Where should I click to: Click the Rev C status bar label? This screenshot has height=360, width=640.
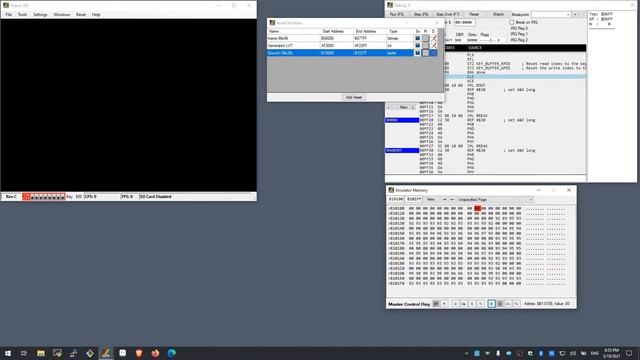coord(11,197)
